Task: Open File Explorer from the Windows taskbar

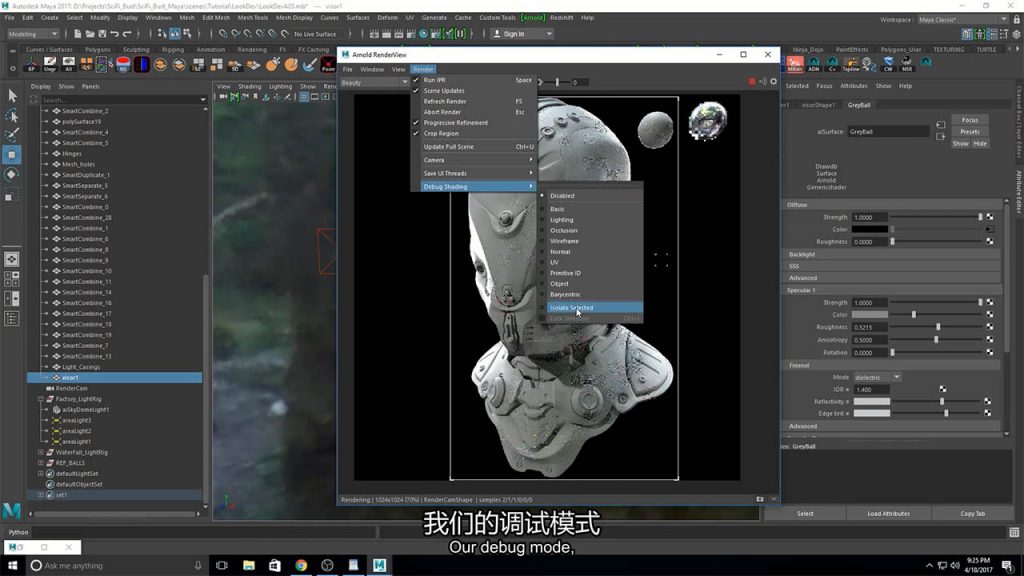Action: 248,565
